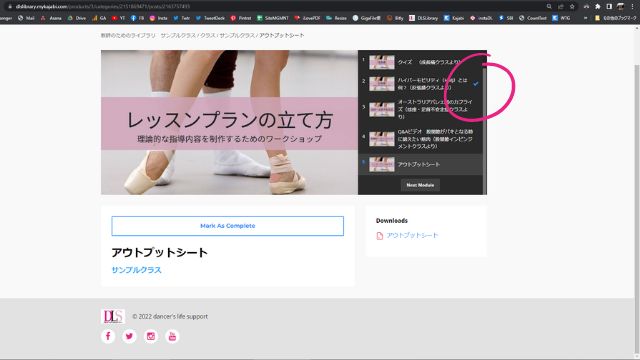Bookmark this page with the star icon
Viewport: 640px width, 360px height.
click(572, 7)
